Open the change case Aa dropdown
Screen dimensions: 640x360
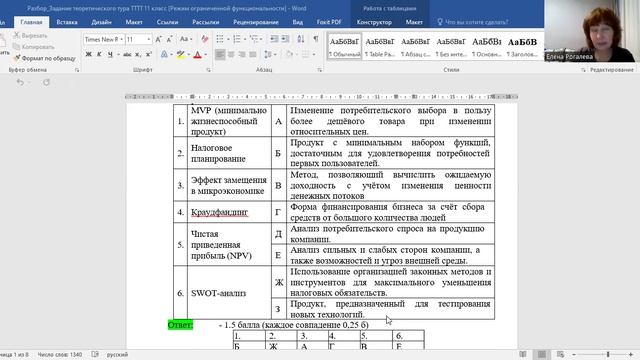point(185,39)
